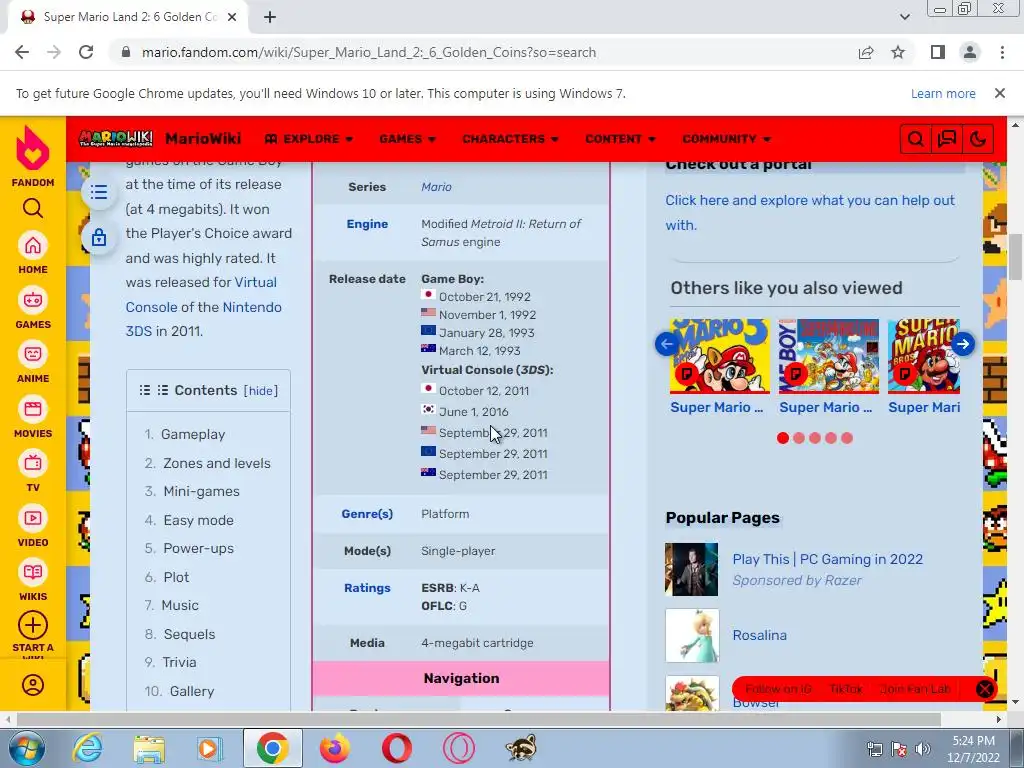
Task: Click the portal help link text
Action: click(810, 212)
